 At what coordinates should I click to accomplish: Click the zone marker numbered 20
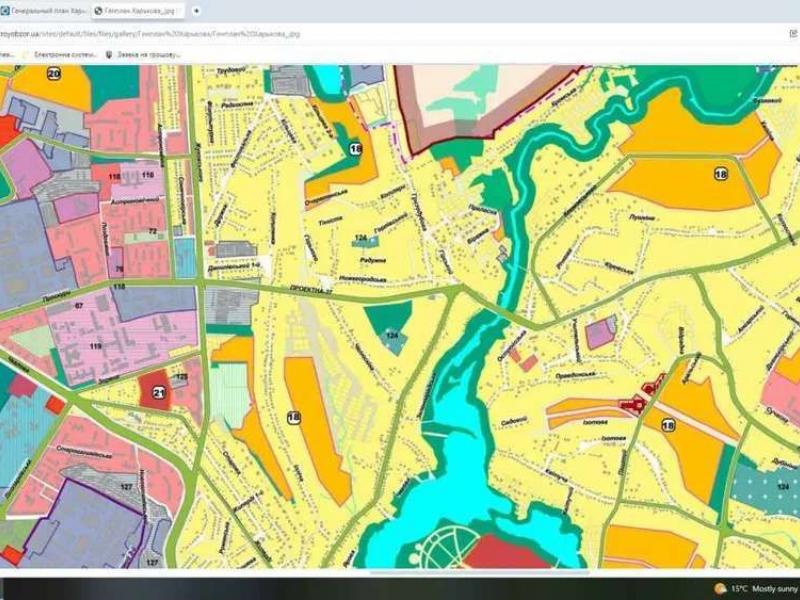pos(53,74)
